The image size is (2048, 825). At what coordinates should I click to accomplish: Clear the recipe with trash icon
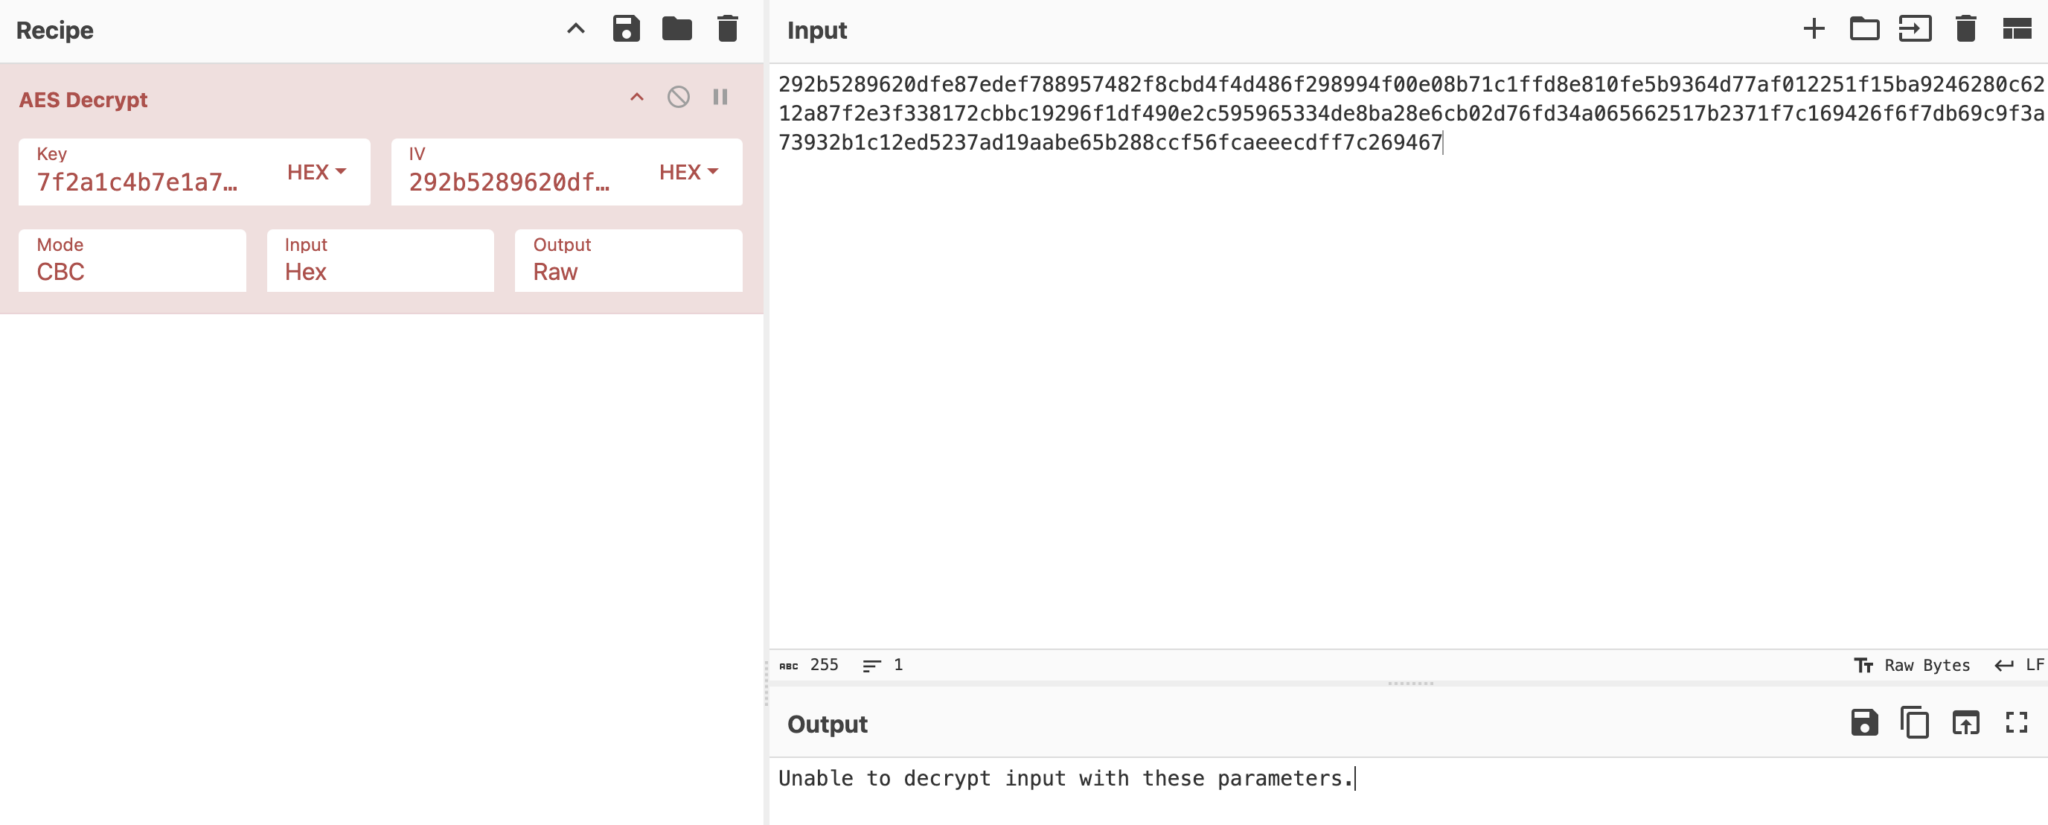728,29
